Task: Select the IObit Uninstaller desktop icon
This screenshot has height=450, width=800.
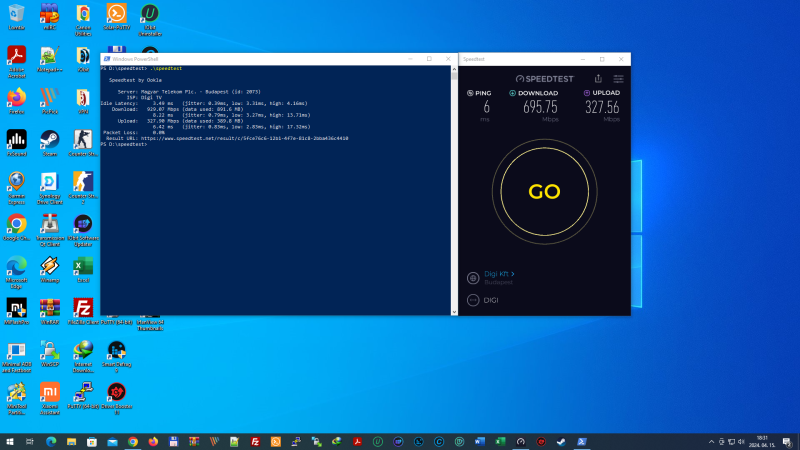Action: pos(149,19)
